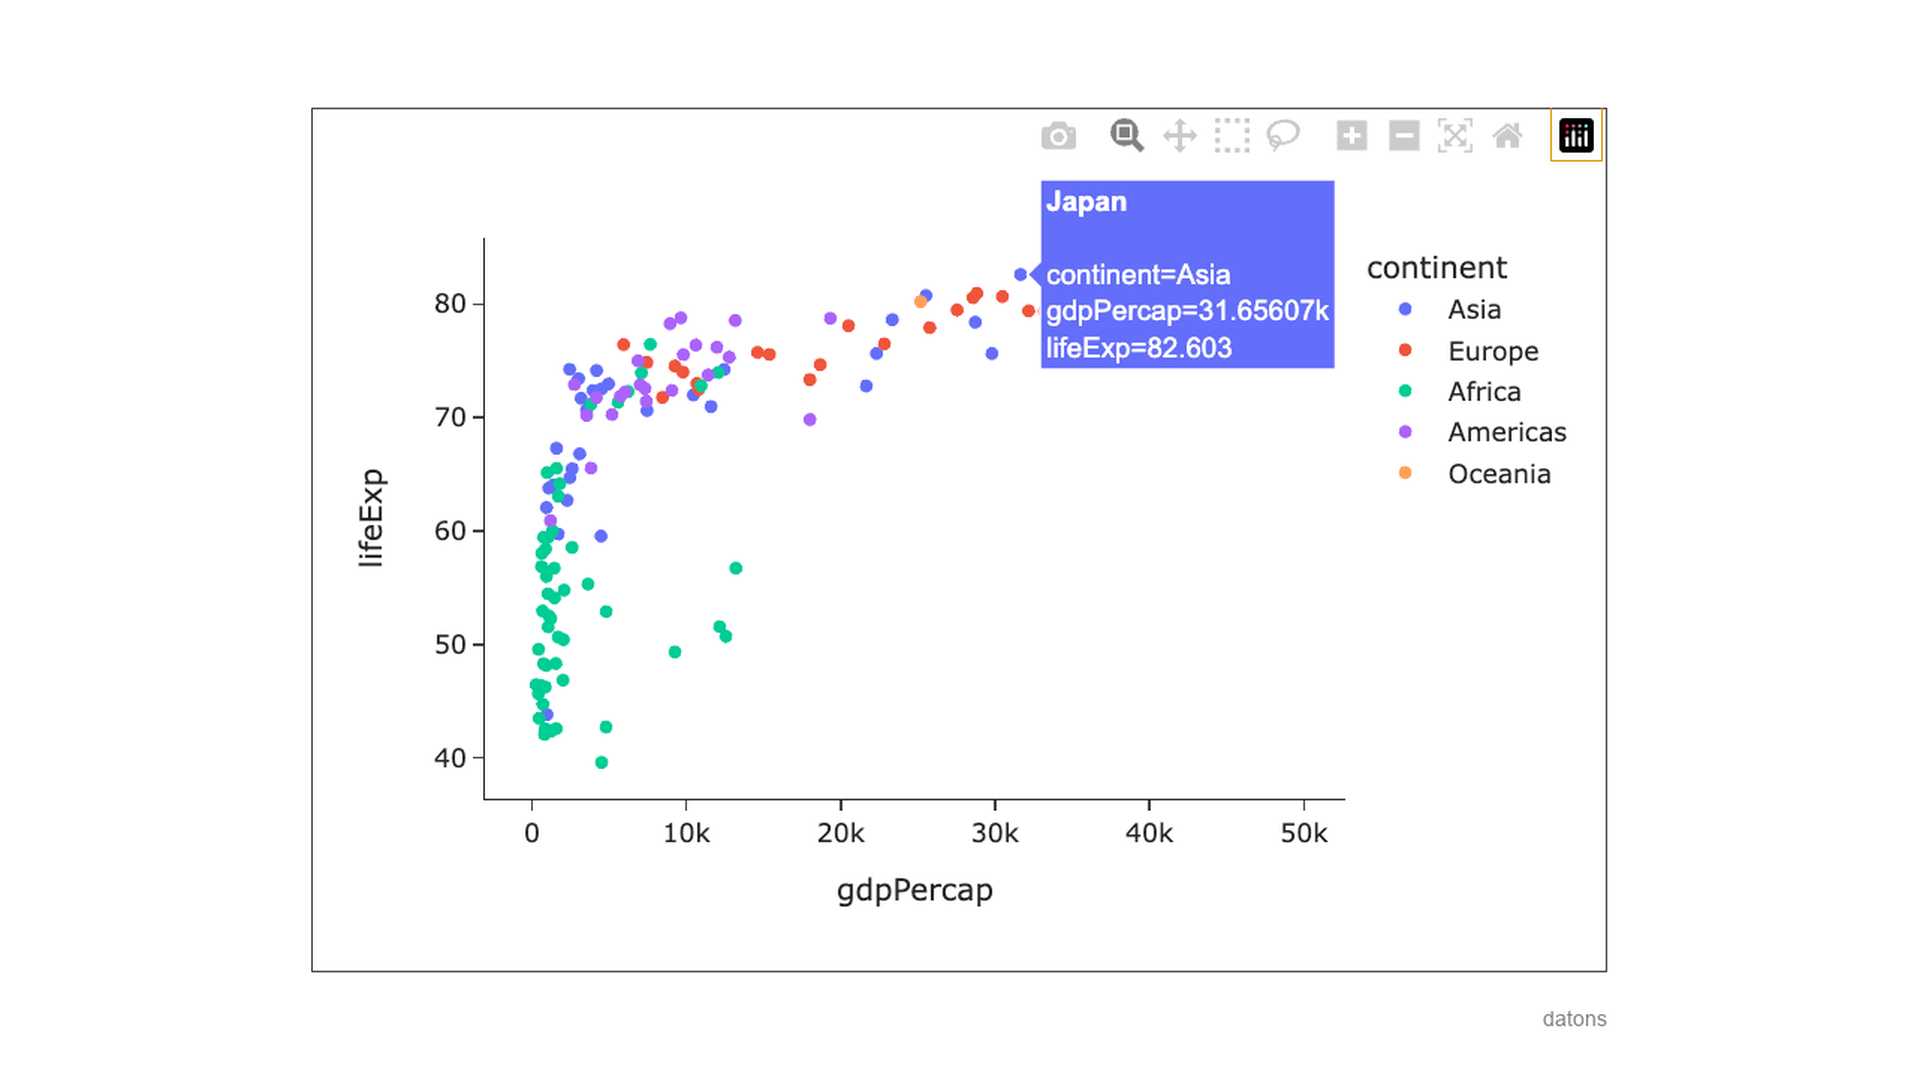Click the highlighted Plotly logo icon
The image size is (1920, 1080).
[1576, 135]
